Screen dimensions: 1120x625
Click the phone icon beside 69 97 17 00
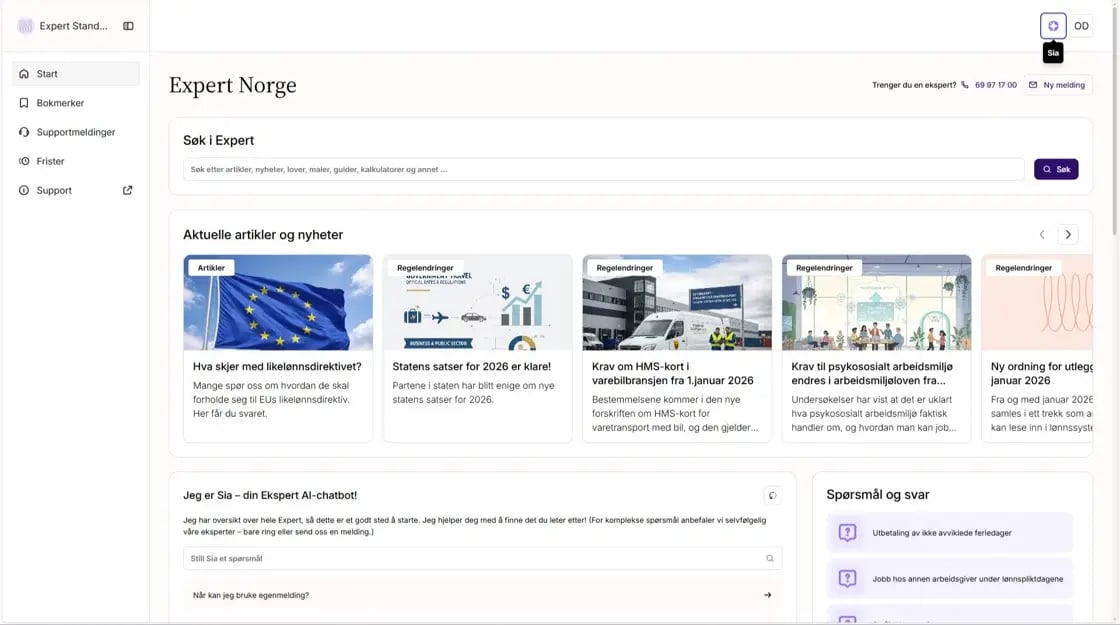[965, 85]
